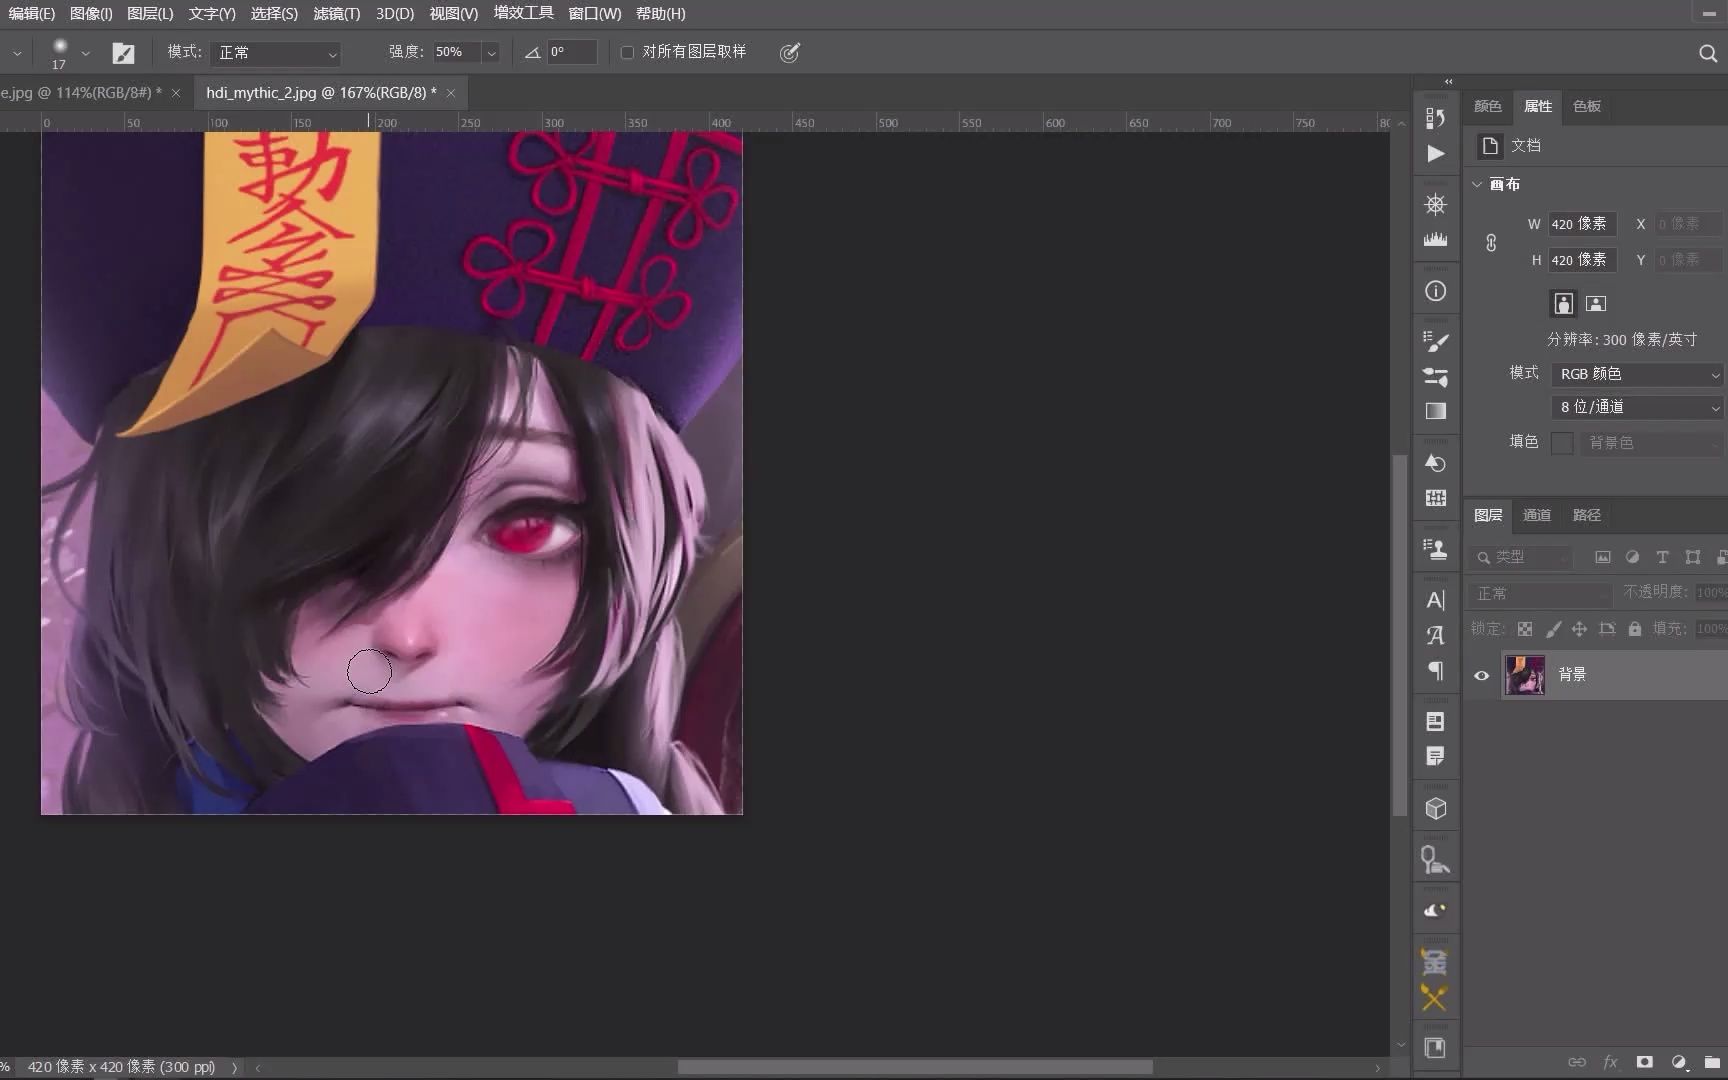Open the Brush Settings panel icon
Image resolution: width=1728 pixels, height=1080 pixels.
(x=1435, y=377)
